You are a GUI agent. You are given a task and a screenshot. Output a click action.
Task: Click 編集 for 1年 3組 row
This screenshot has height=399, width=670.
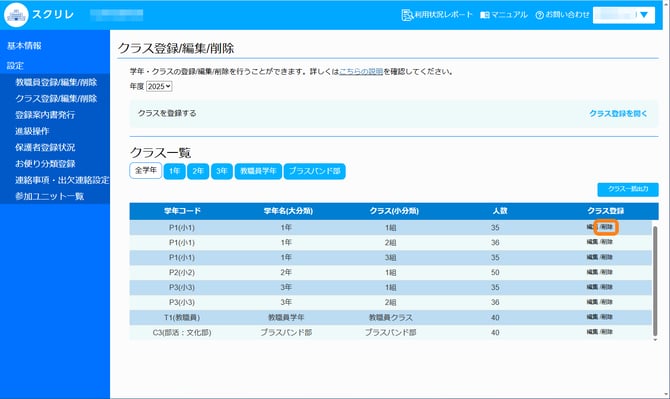[x=592, y=257]
